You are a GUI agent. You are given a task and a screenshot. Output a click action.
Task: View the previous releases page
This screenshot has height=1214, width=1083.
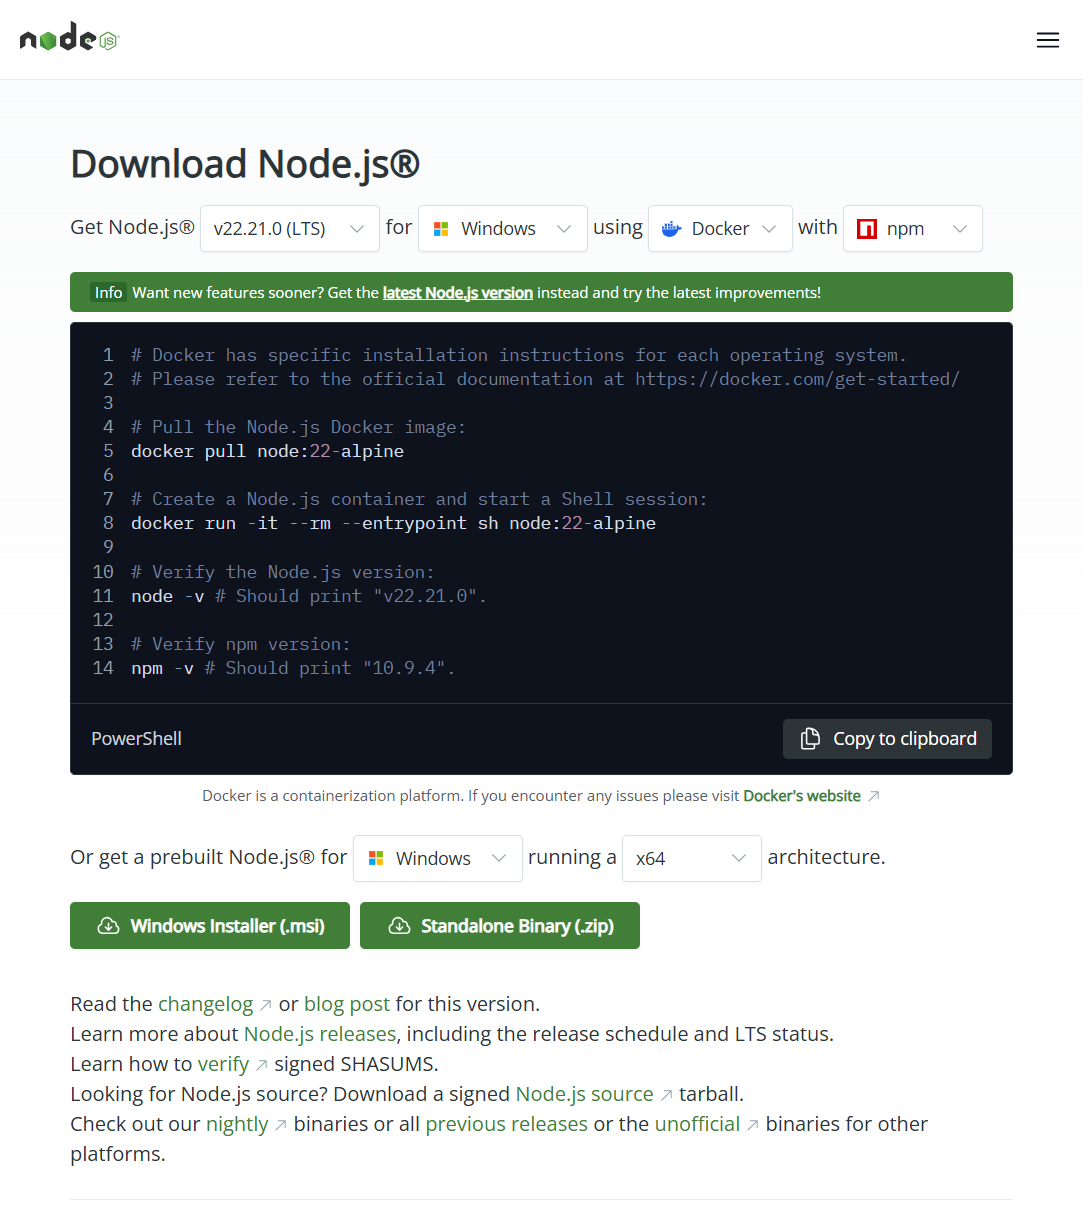[506, 1123]
